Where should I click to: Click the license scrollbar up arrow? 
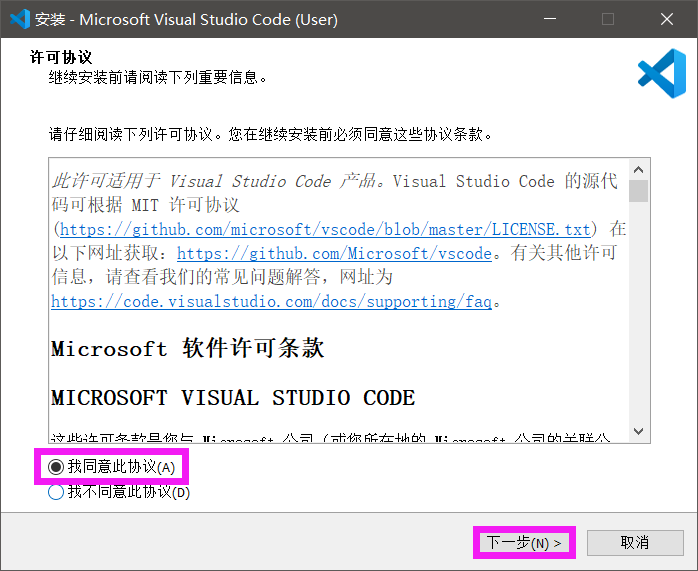click(x=638, y=169)
